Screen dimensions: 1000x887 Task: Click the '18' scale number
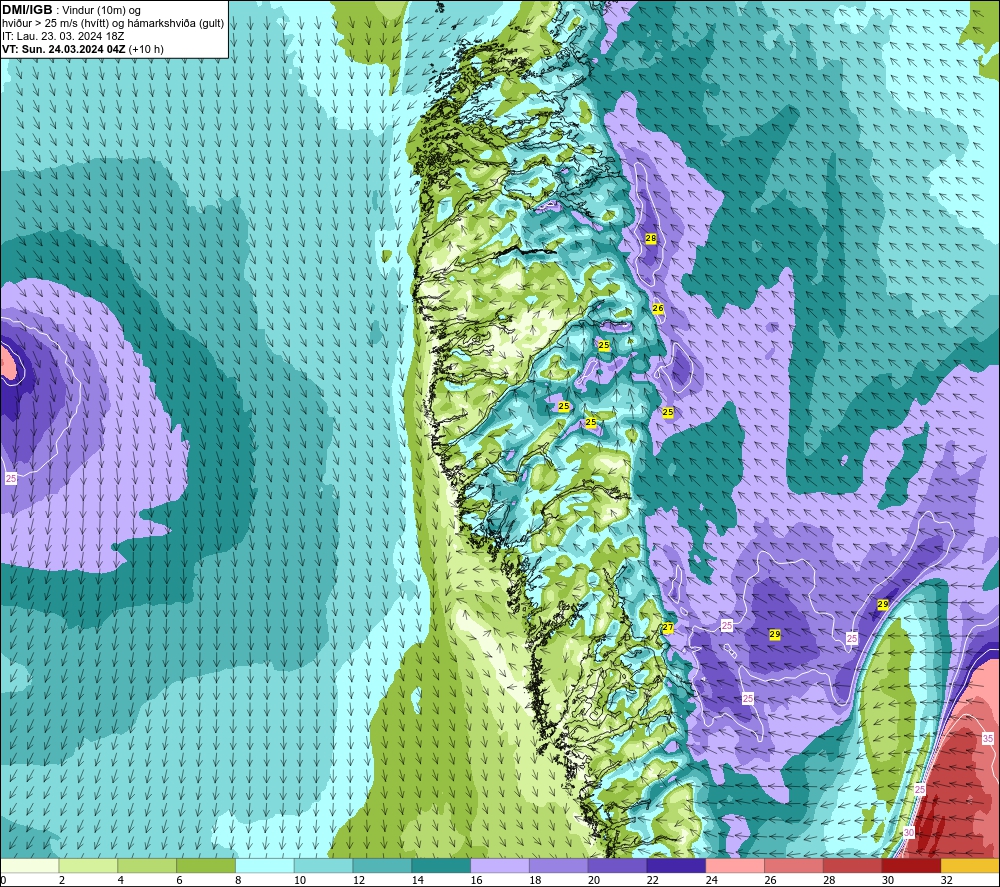pyautogui.click(x=535, y=880)
